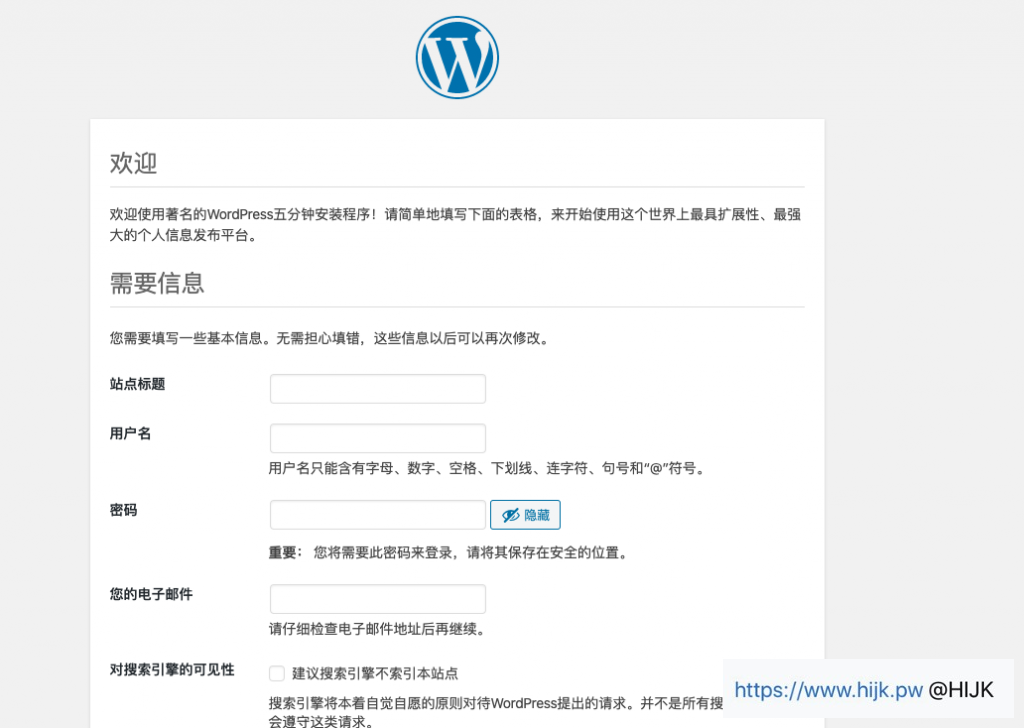Open the https://www.hijk.pw link
The width and height of the screenshot is (1024, 728).
[827, 689]
